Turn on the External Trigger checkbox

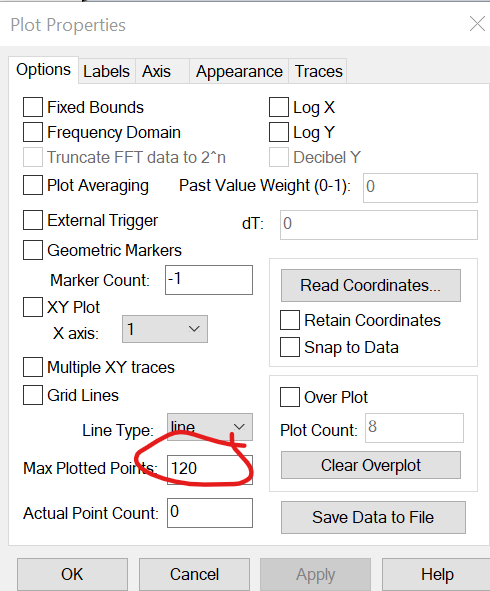click(33, 220)
